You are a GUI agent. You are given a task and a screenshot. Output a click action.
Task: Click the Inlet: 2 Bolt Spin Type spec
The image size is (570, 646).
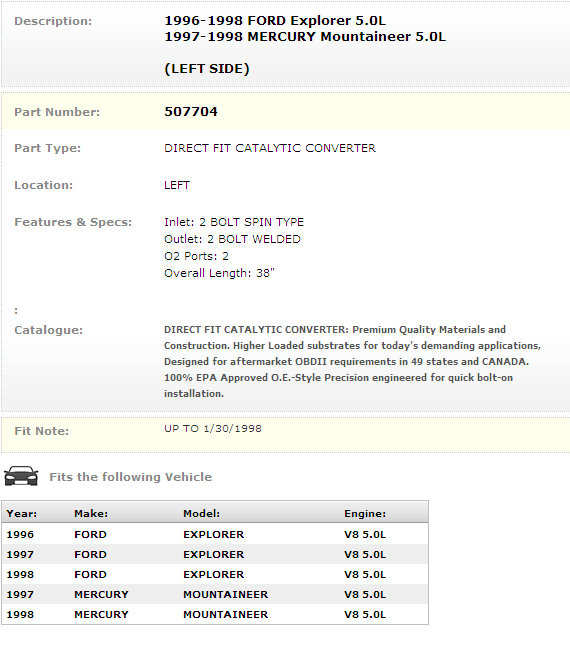coord(234,222)
